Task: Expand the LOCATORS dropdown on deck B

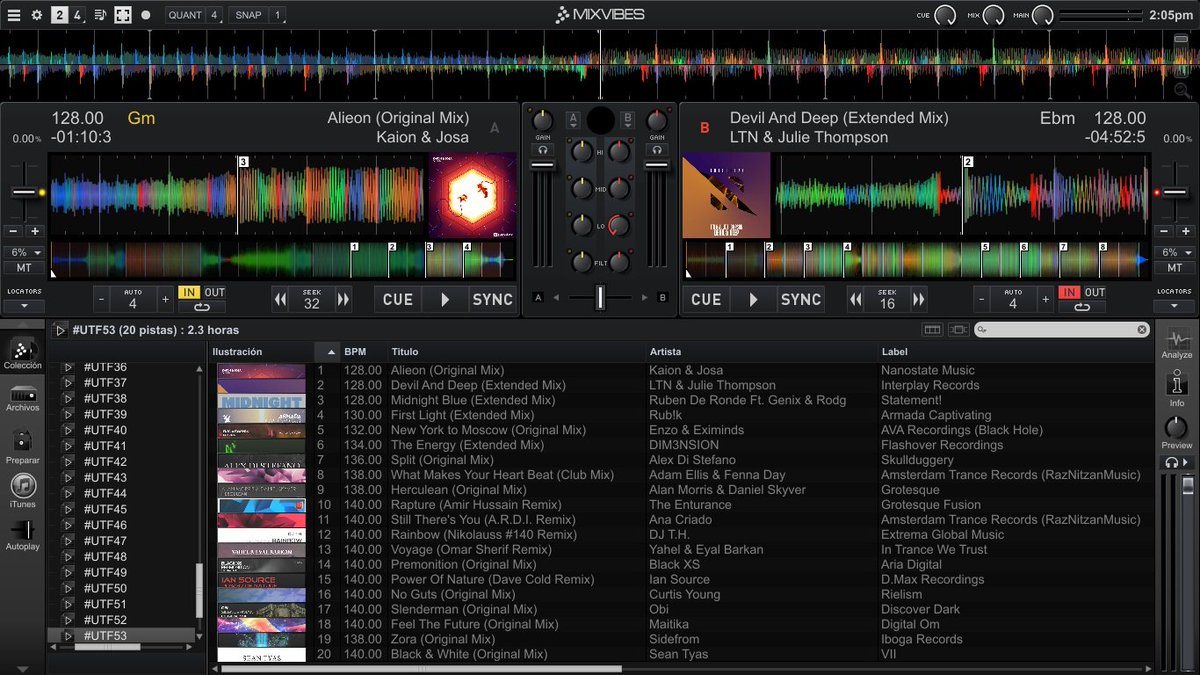Action: (1174, 306)
